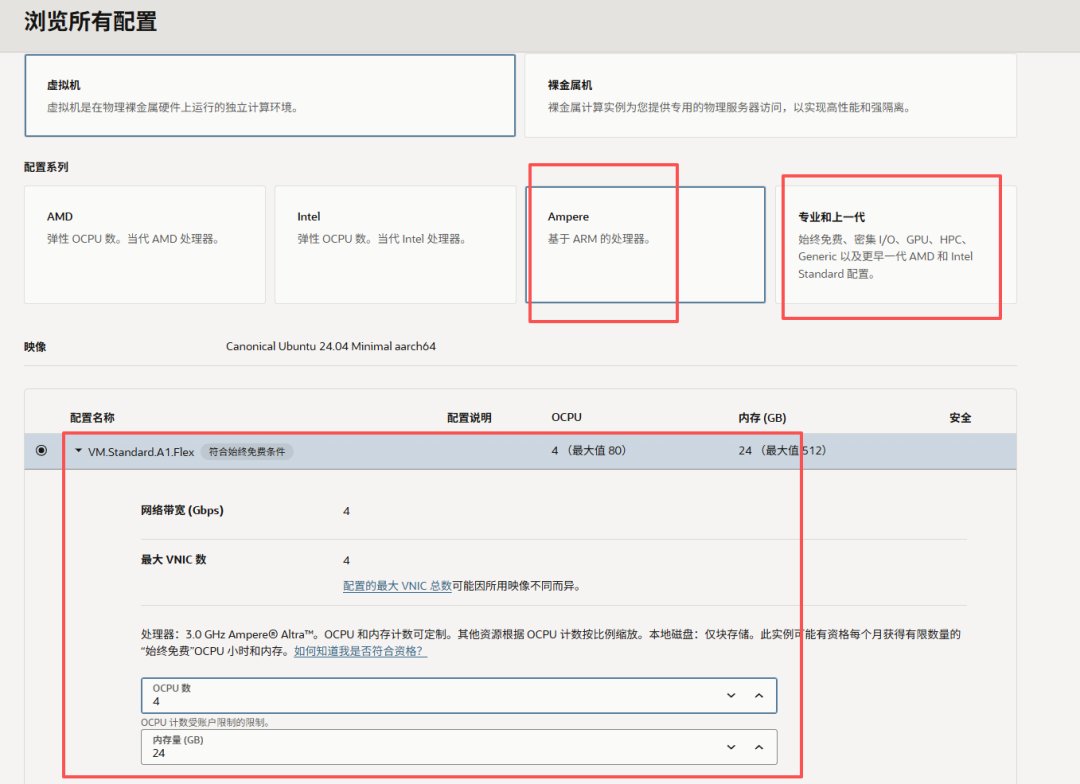This screenshot has height=784, width=1080.
Task: Click the Canonical Ubuntu 24.04 Minimal aarch64 image name
Action: pyautogui.click(x=331, y=346)
